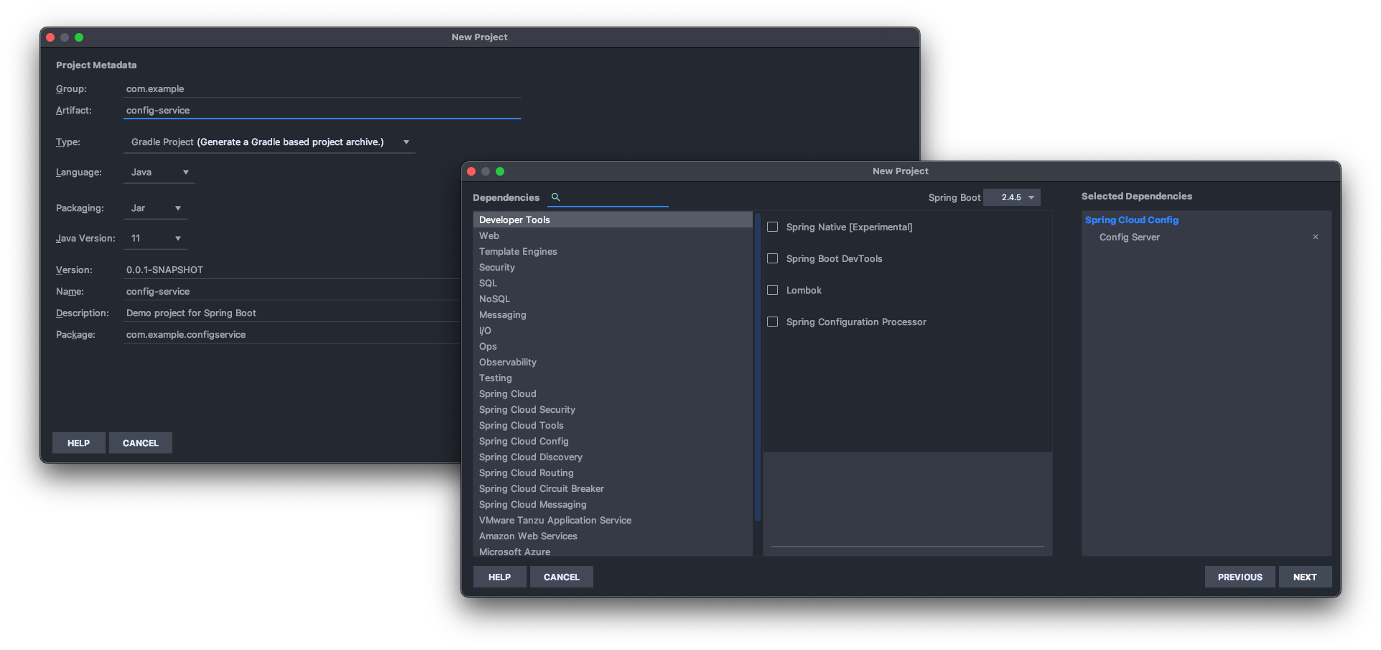This screenshot has width=1381, height=650.
Task: Select the Spring Cloud Messaging category
Action: pos(613,504)
